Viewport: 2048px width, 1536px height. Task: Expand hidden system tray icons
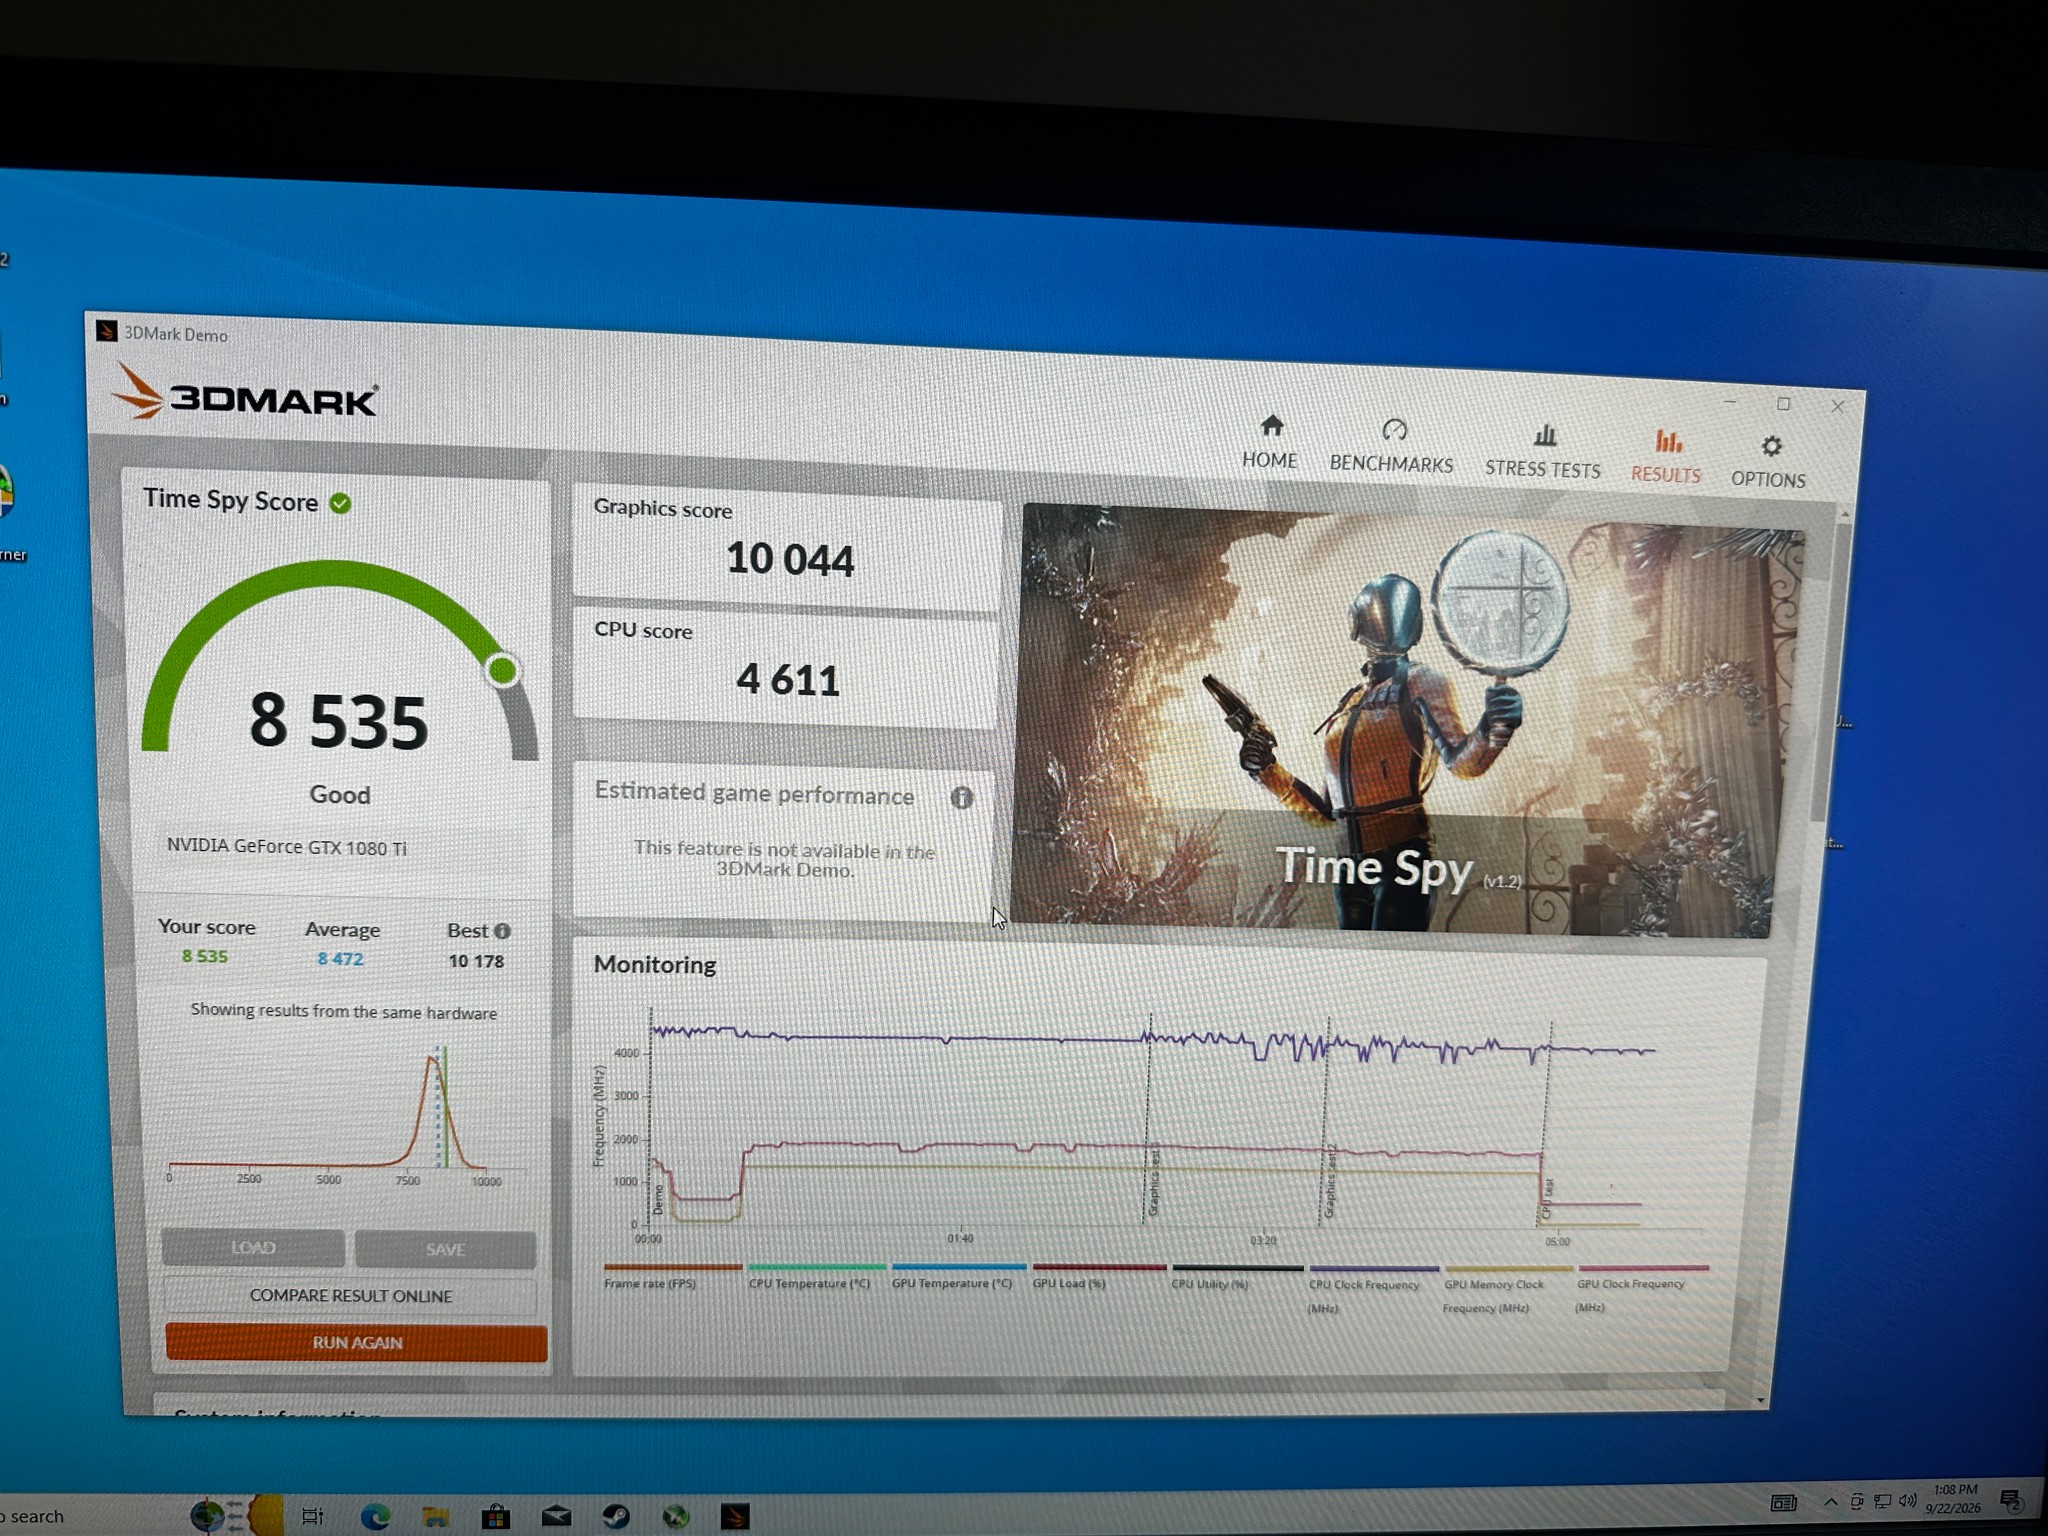click(x=1831, y=1502)
